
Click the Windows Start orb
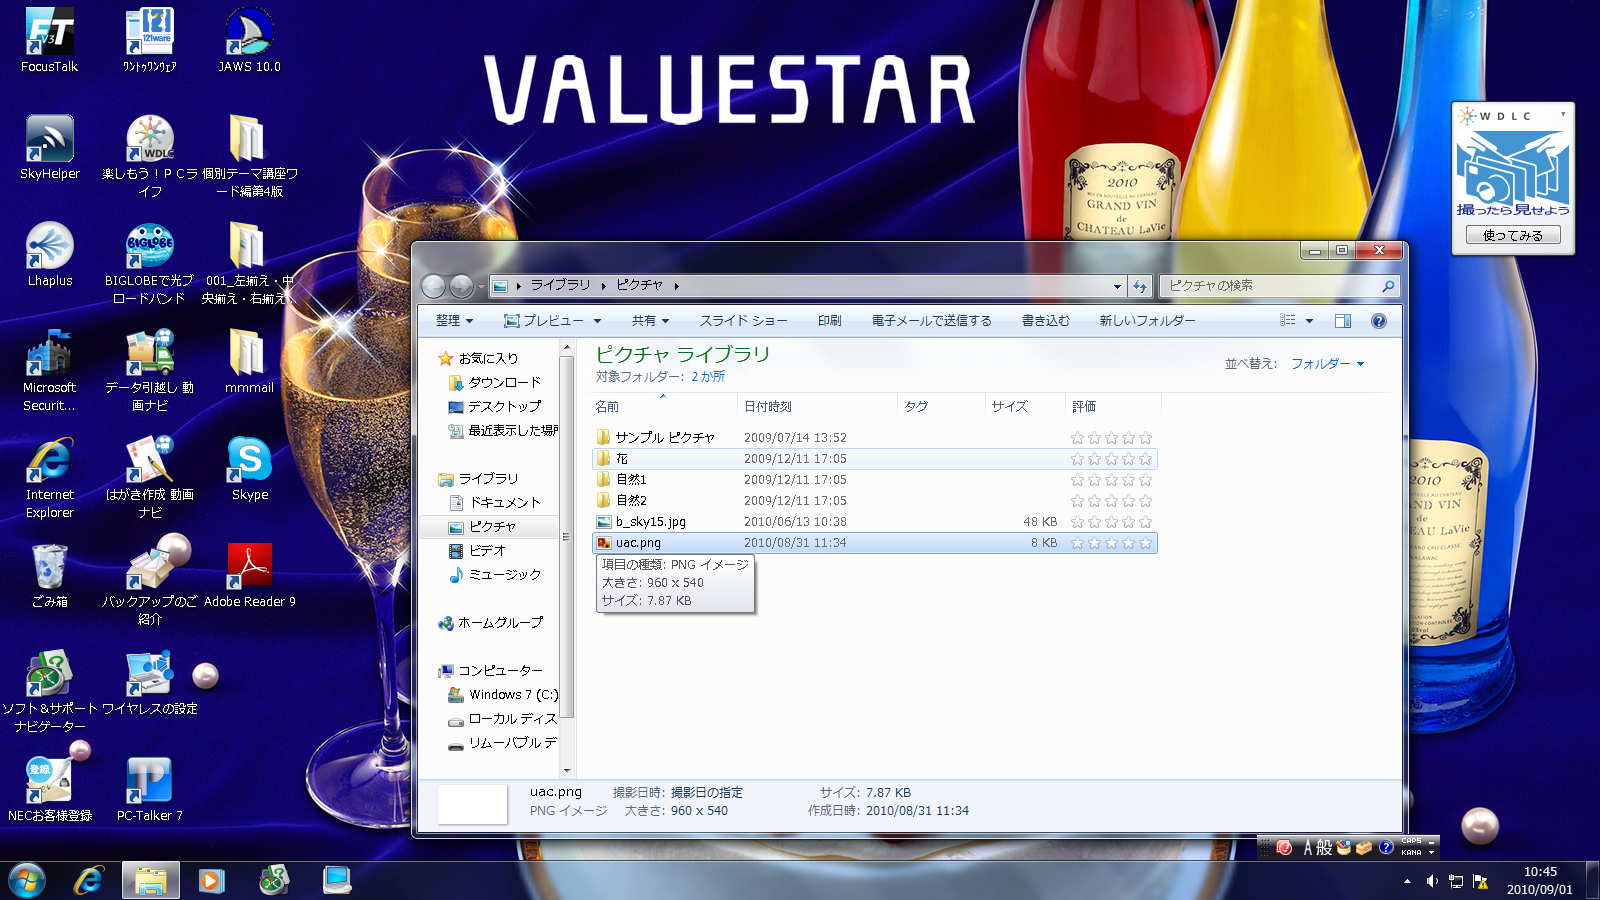tap(27, 880)
